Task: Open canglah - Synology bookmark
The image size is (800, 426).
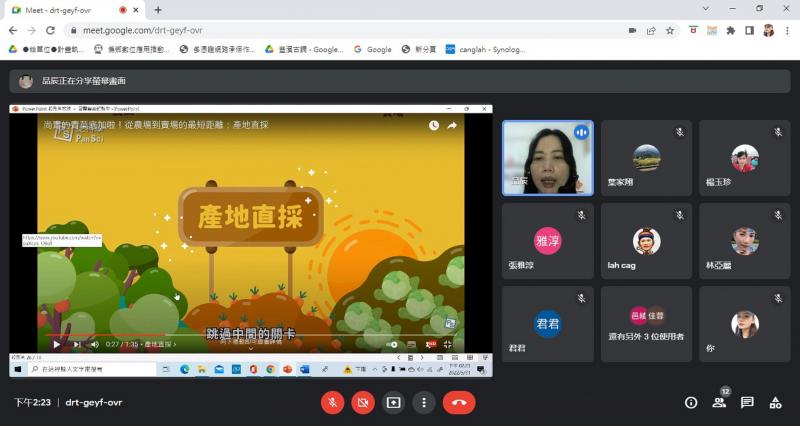Action: (x=486, y=49)
